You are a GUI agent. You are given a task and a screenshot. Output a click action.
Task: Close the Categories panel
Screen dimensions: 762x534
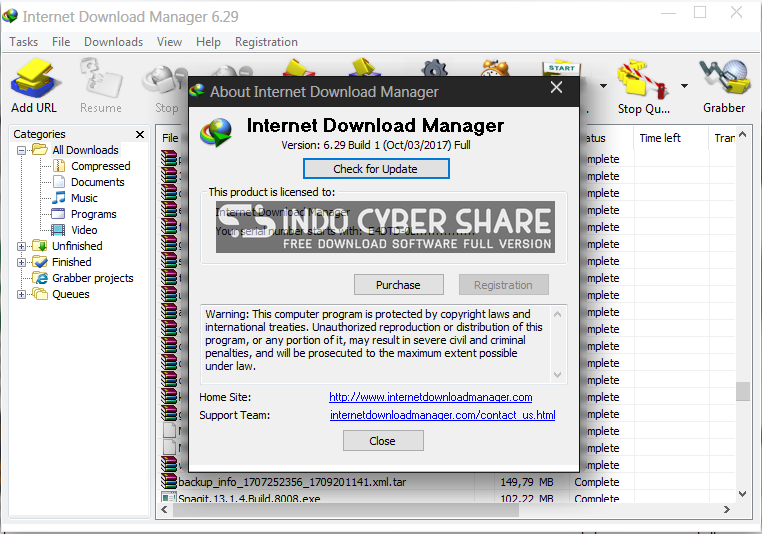point(140,134)
